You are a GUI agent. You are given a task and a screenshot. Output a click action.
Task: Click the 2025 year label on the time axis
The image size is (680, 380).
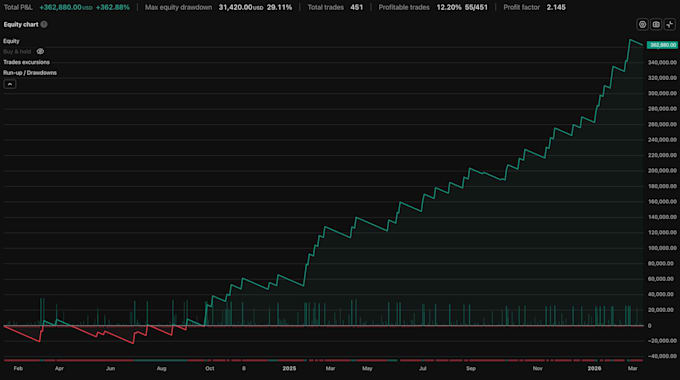point(289,369)
